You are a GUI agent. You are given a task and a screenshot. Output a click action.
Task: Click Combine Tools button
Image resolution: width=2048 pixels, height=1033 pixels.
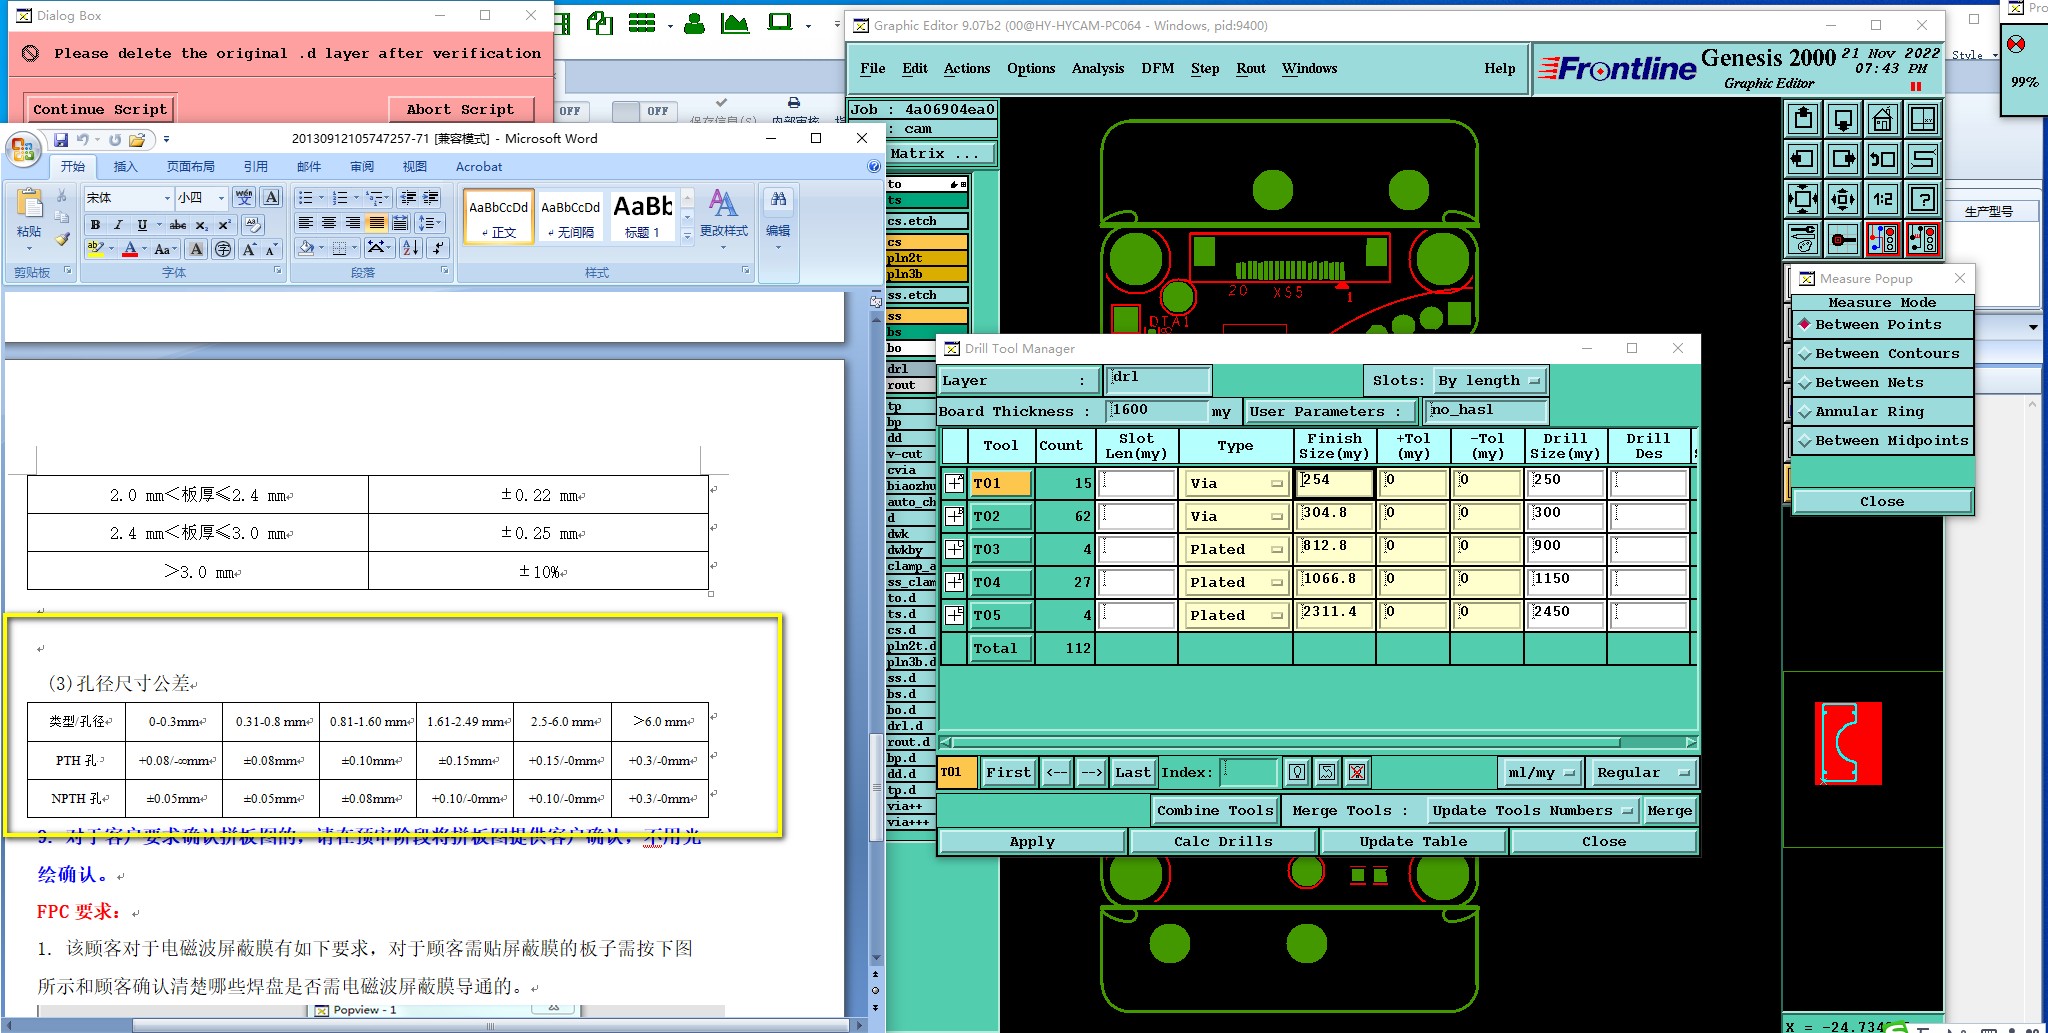click(x=1215, y=810)
